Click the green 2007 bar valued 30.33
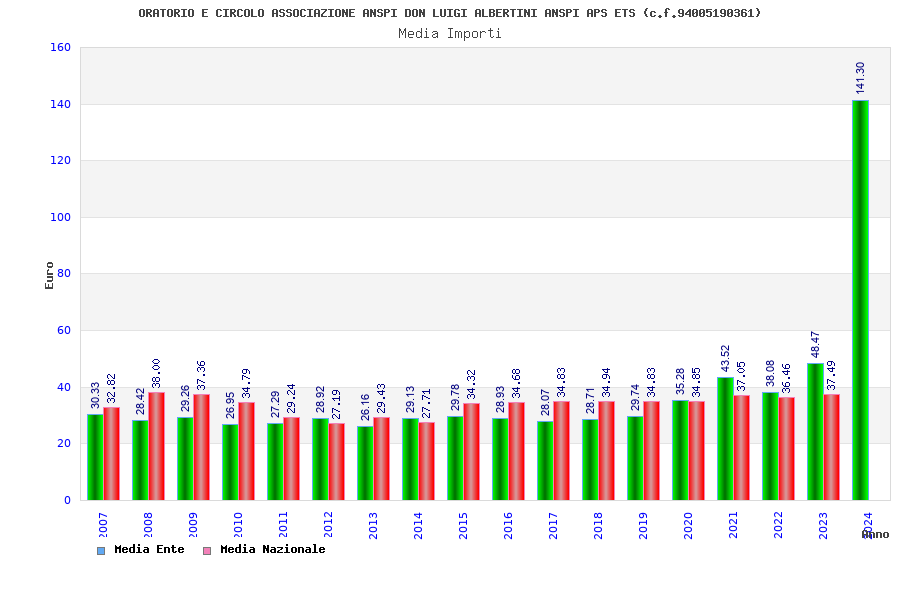Screen dimensions: 900x600 95,457
